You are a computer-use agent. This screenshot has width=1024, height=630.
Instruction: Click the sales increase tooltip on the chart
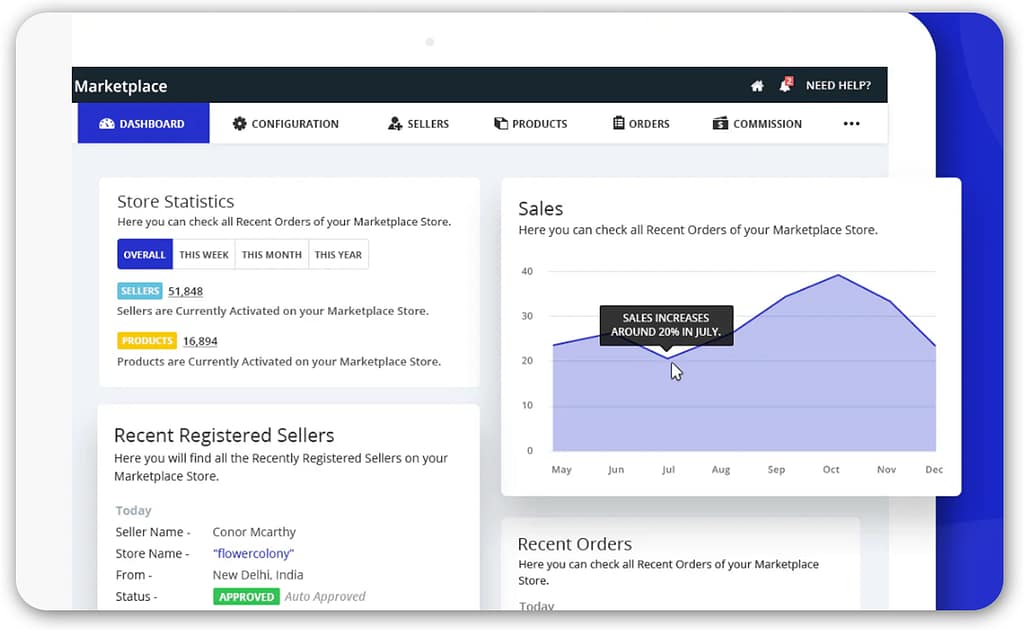666,324
